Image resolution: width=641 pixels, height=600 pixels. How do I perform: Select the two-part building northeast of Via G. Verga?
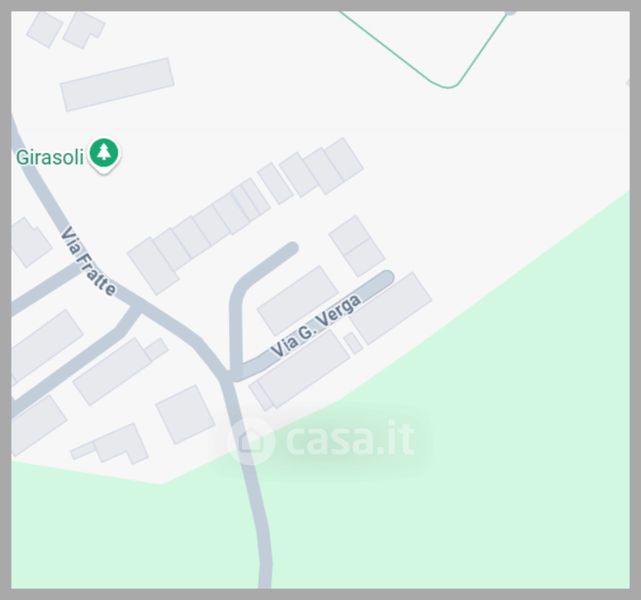356,246
